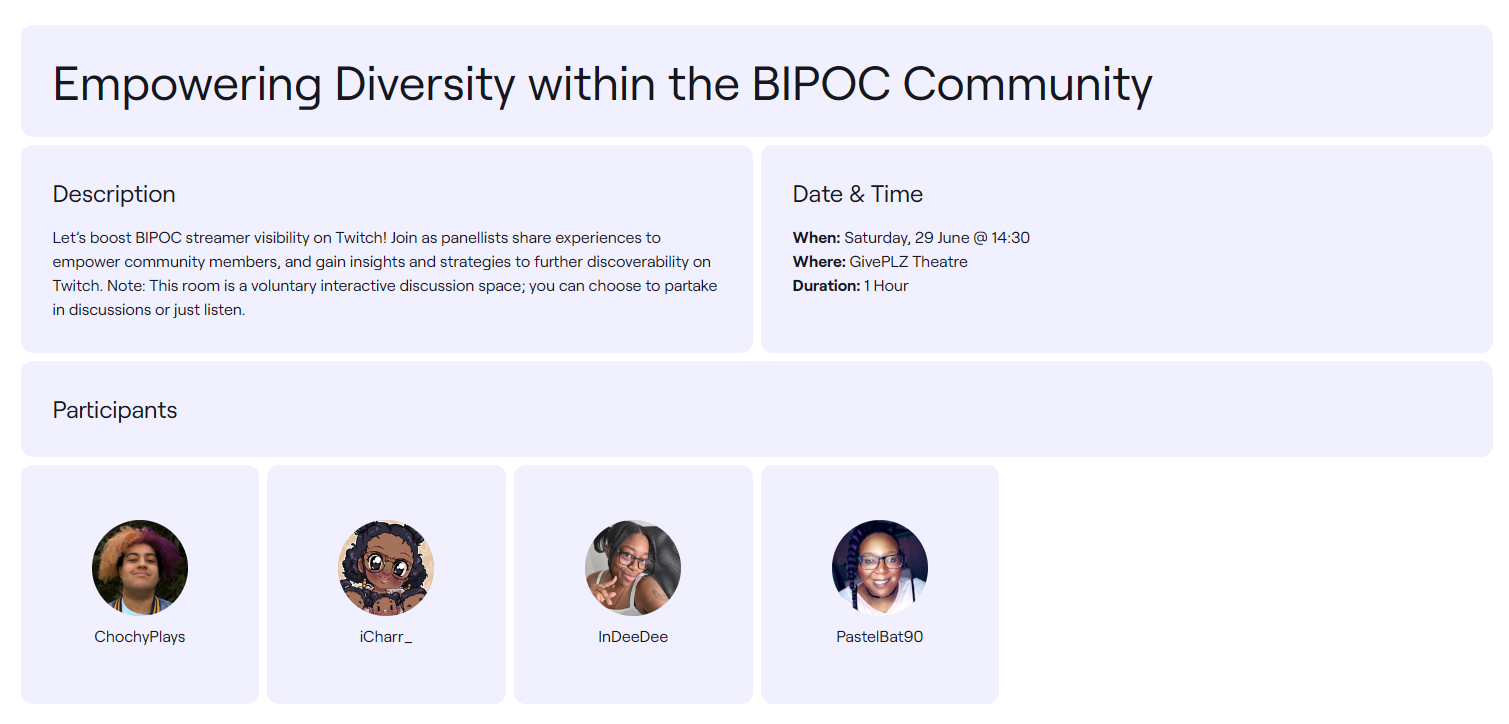Open the PastelBat90 name link
The image size is (1509, 724).
[880, 637]
